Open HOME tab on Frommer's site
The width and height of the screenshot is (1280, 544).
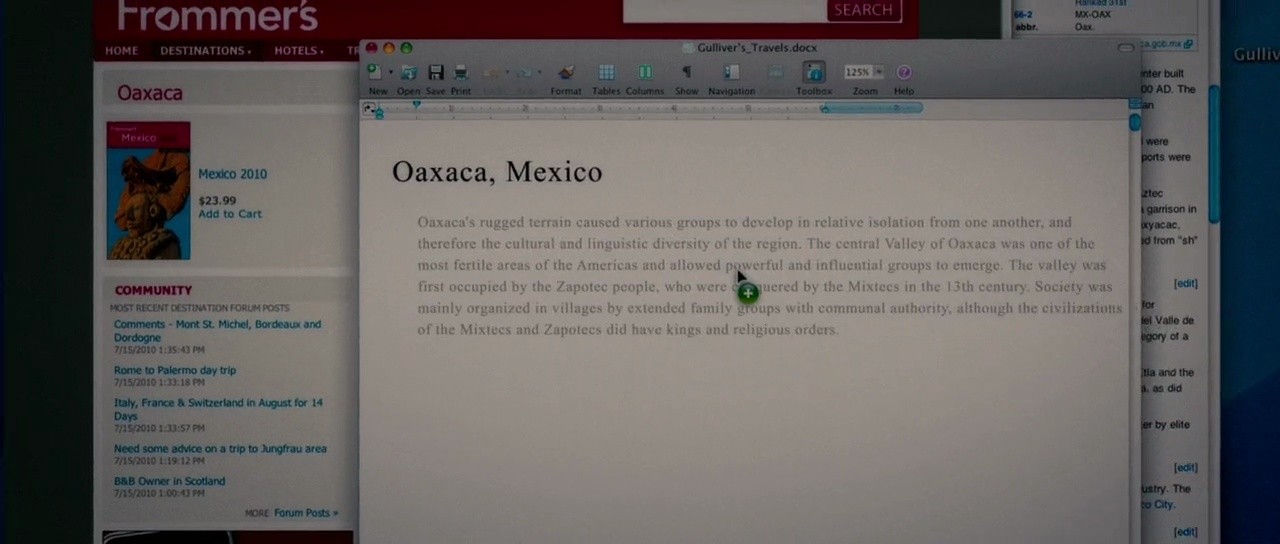122,50
